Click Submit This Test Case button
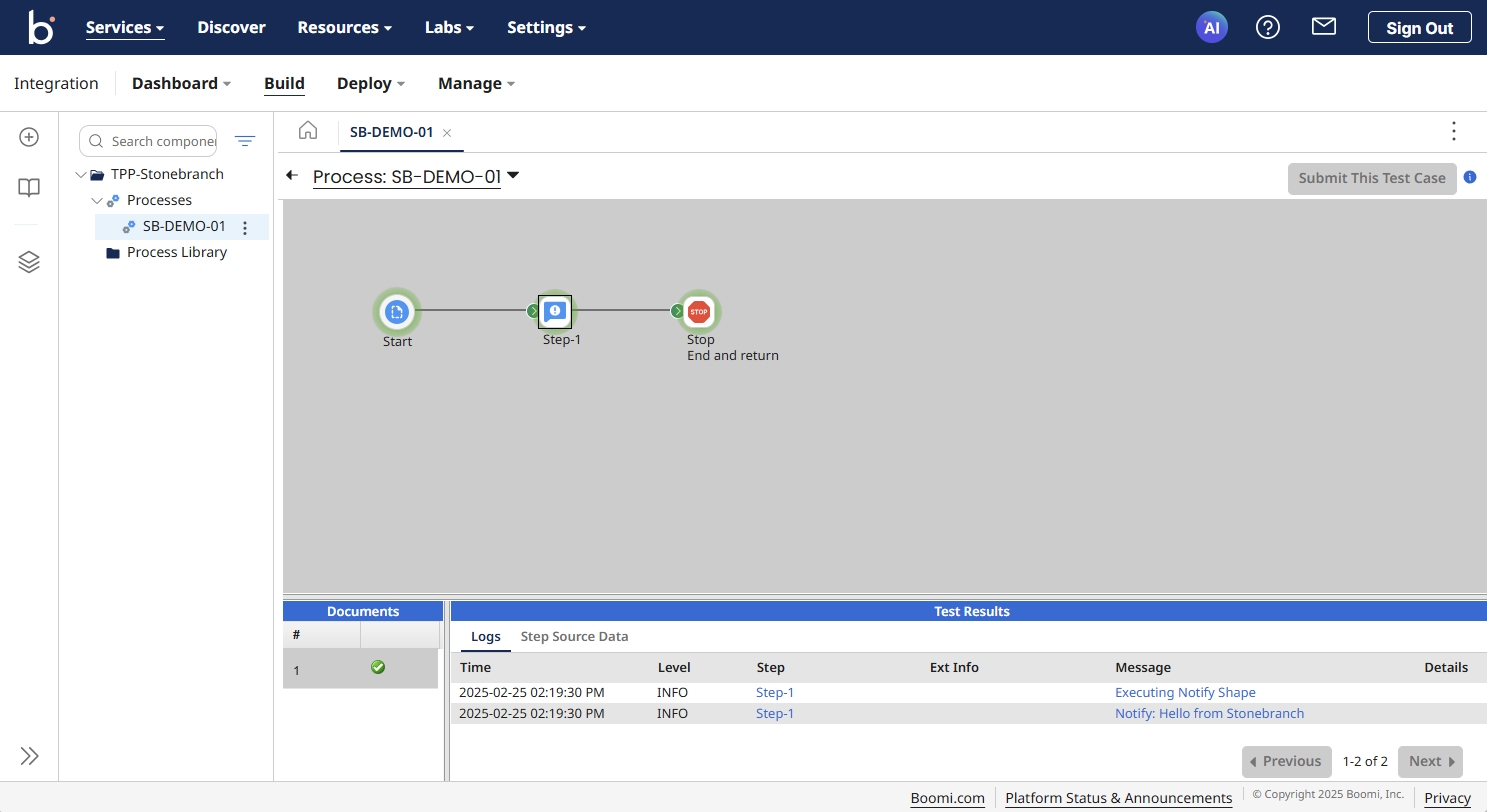Screen dimensions: 1487x812 [x=1372, y=178]
